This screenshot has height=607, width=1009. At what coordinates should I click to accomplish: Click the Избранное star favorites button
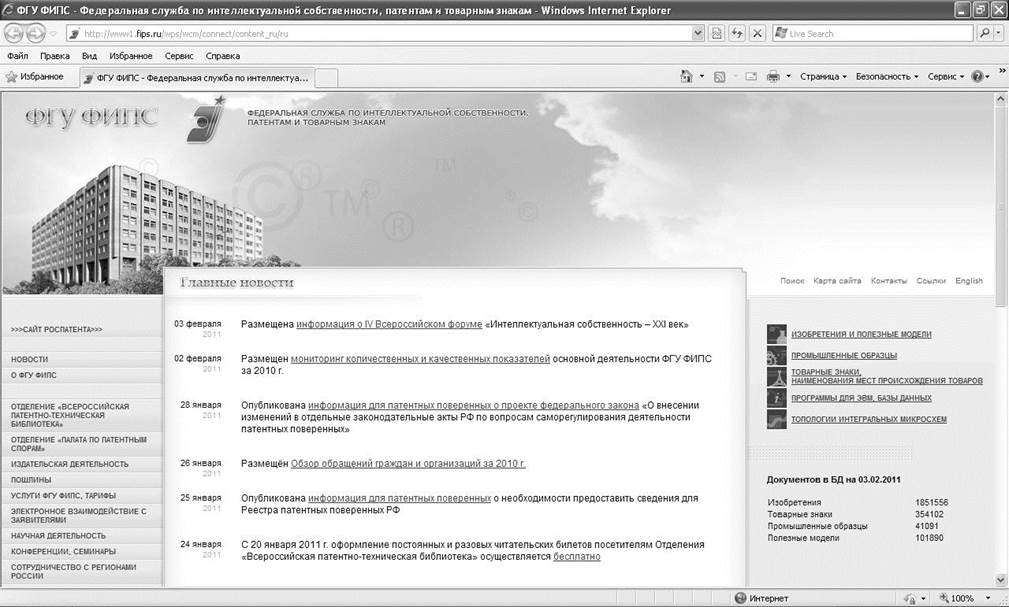[x=35, y=77]
